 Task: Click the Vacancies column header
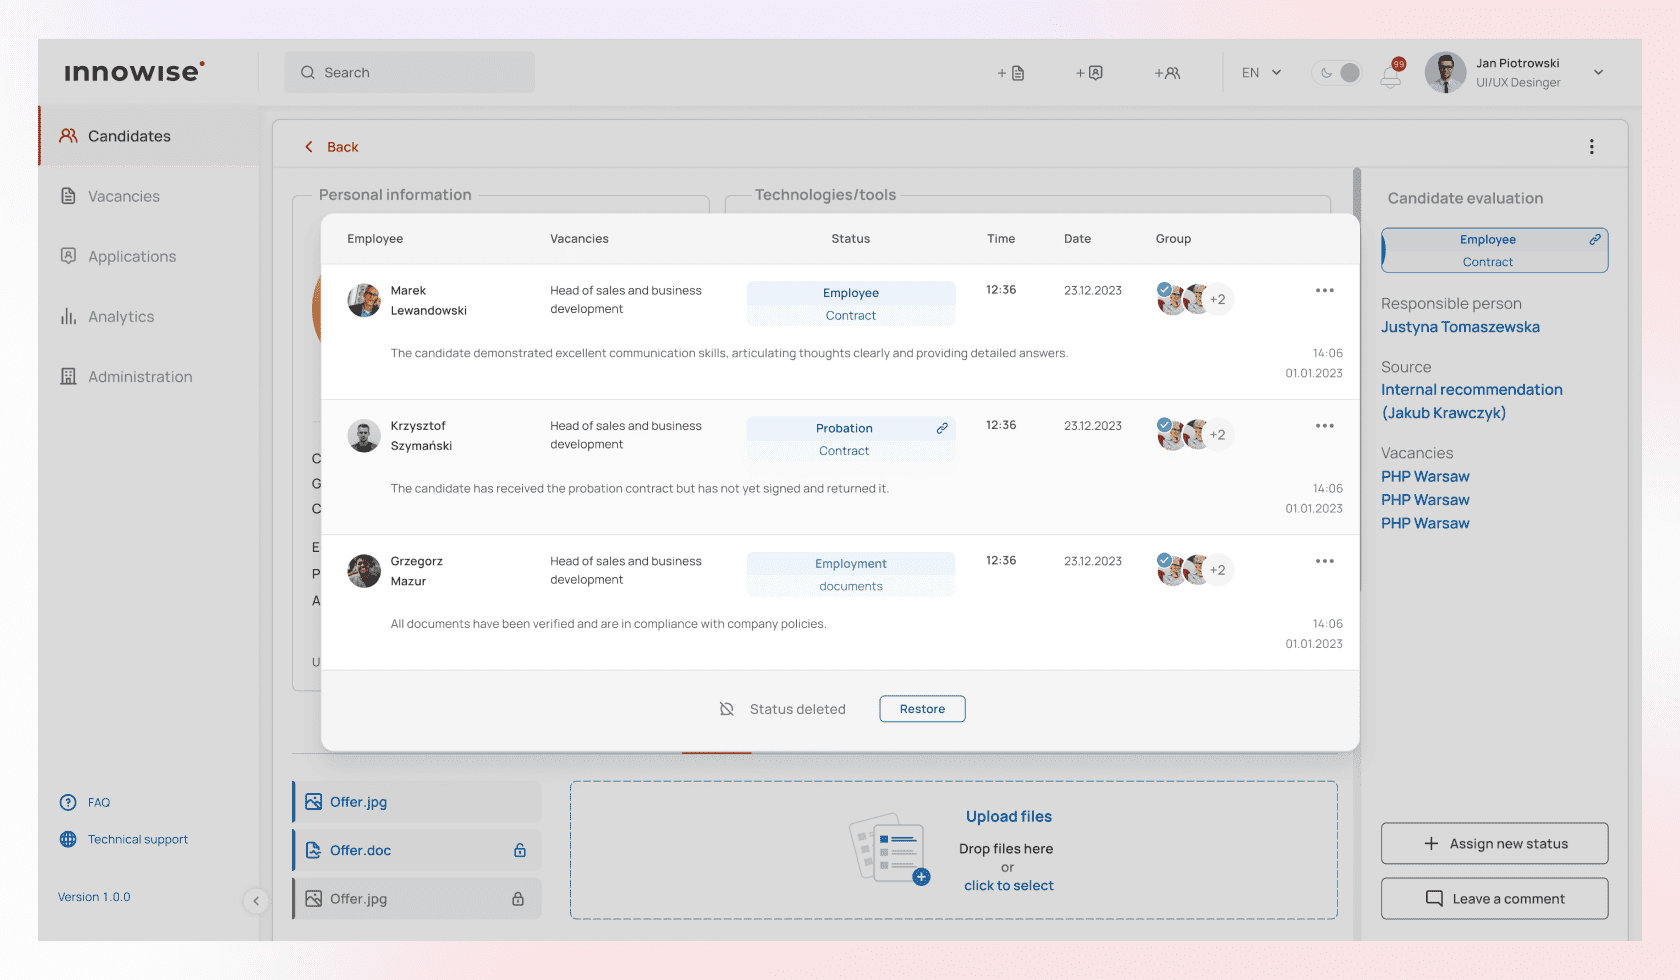pyautogui.click(x=579, y=239)
